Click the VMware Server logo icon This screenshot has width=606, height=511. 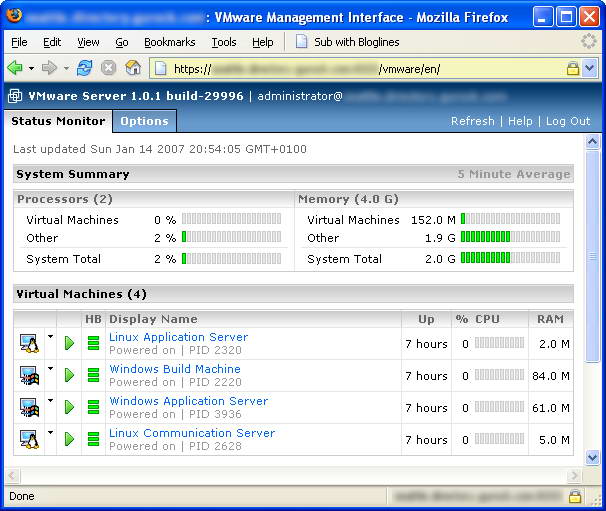(x=15, y=96)
